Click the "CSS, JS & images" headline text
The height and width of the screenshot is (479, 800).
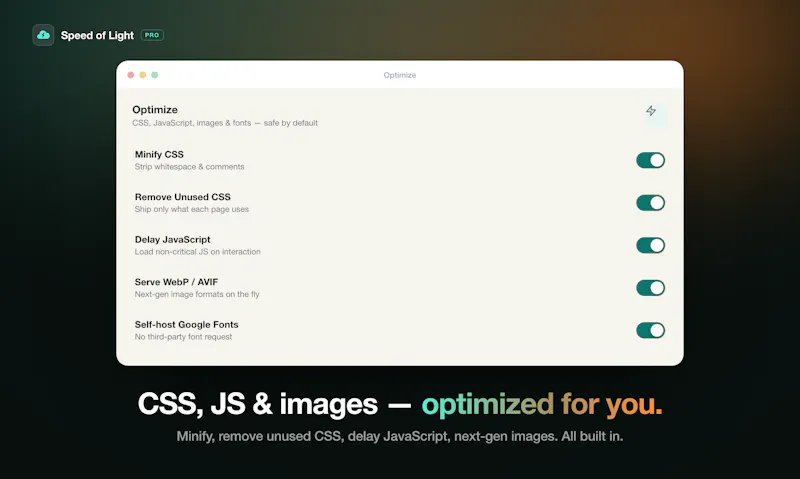[258, 404]
